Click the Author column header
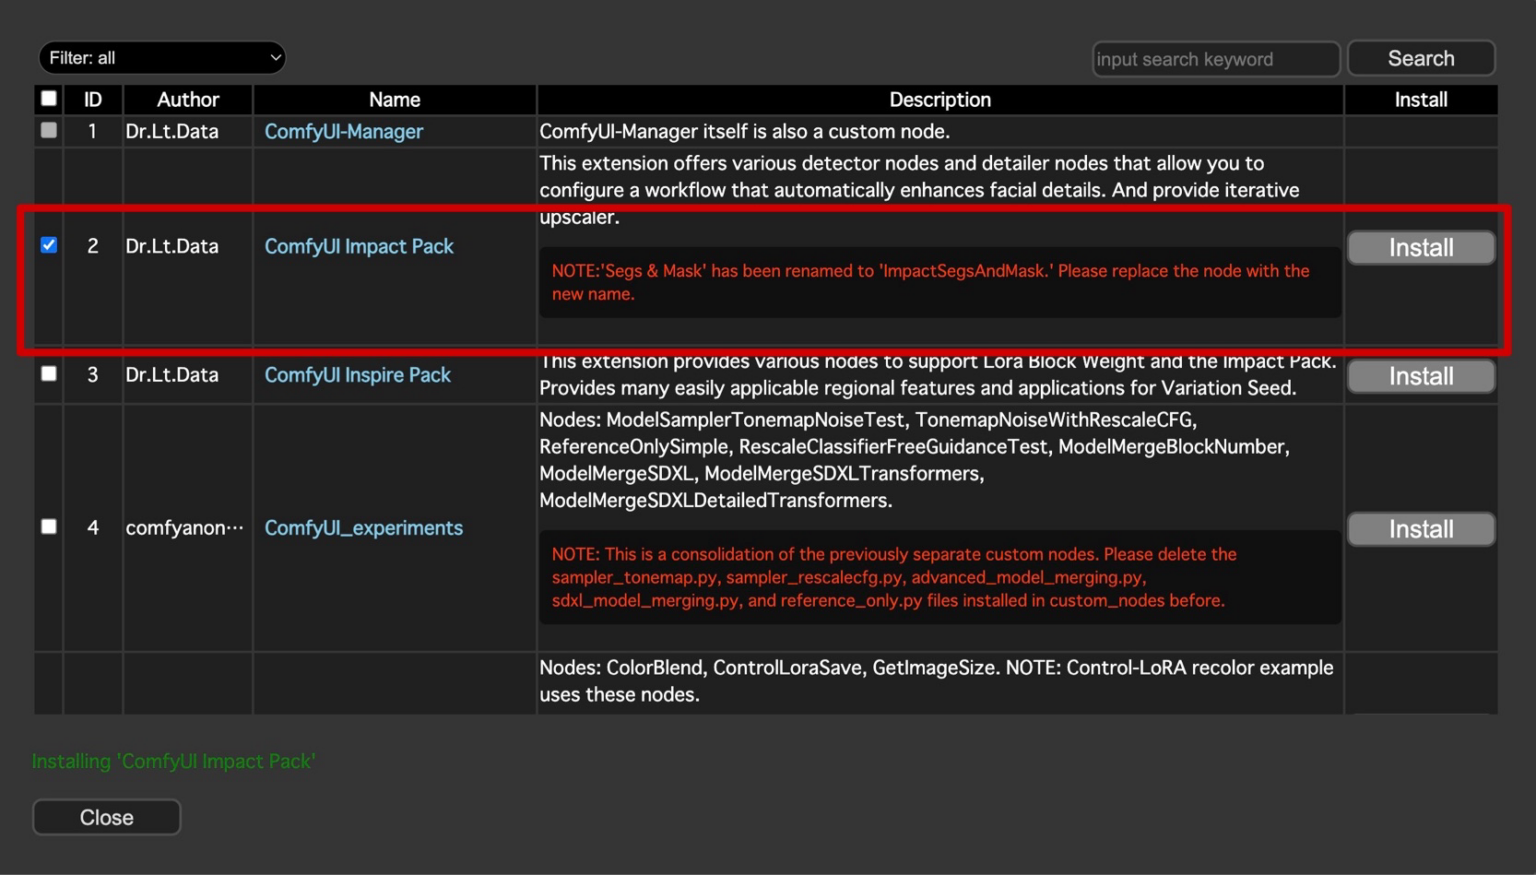Viewport: 1536px width, 875px height. point(187,99)
